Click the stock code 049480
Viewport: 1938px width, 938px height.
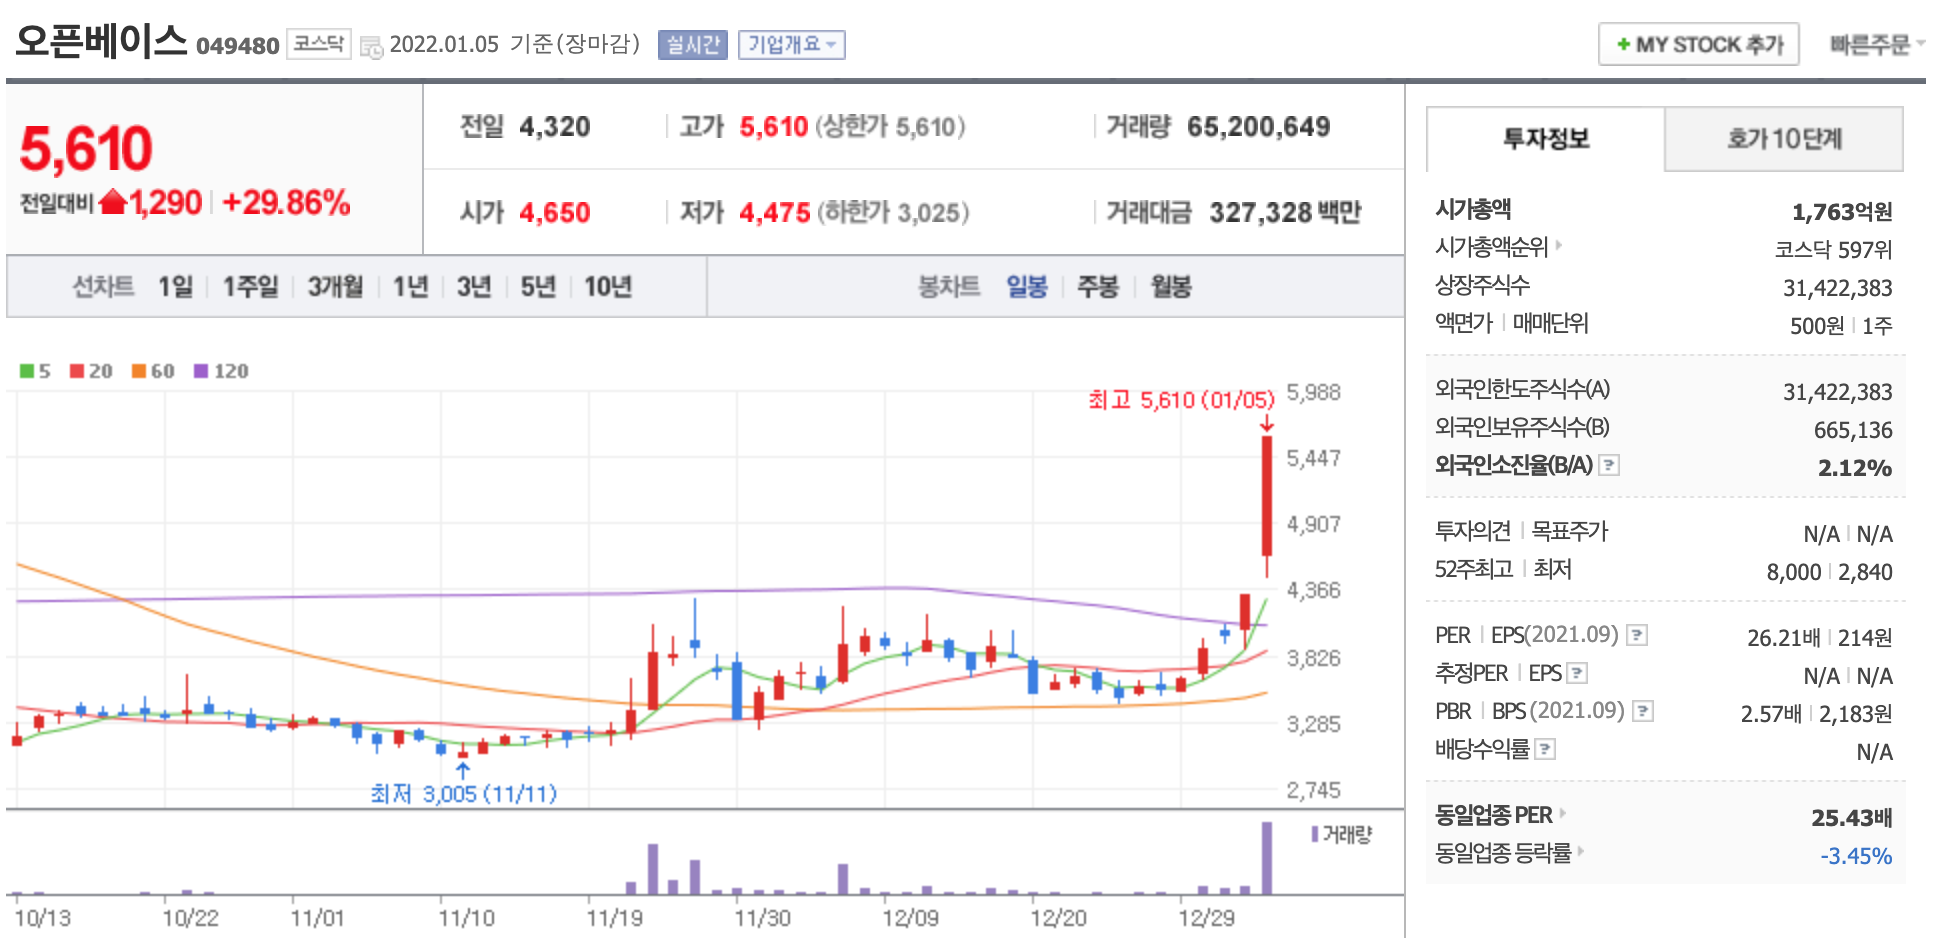pos(238,46)
